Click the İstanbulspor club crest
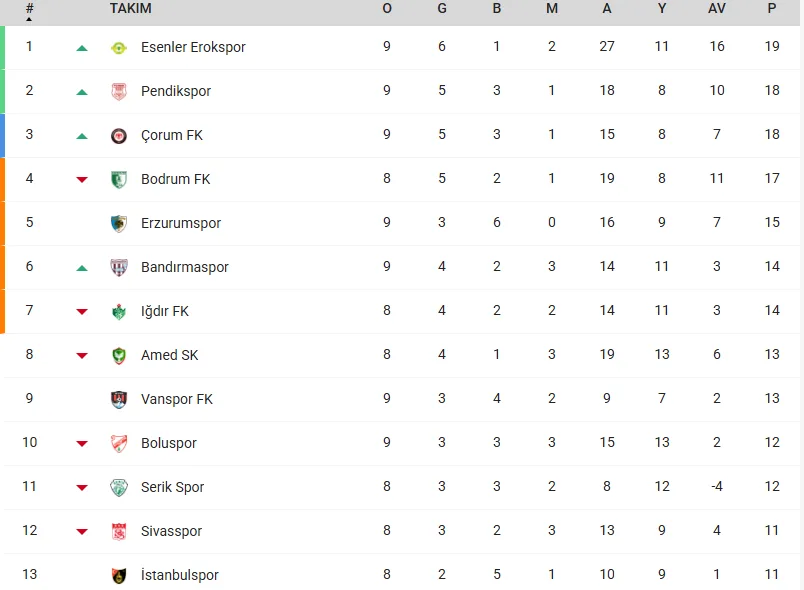The width and height of the screenshot is (804, 590). tap(119, 575)
